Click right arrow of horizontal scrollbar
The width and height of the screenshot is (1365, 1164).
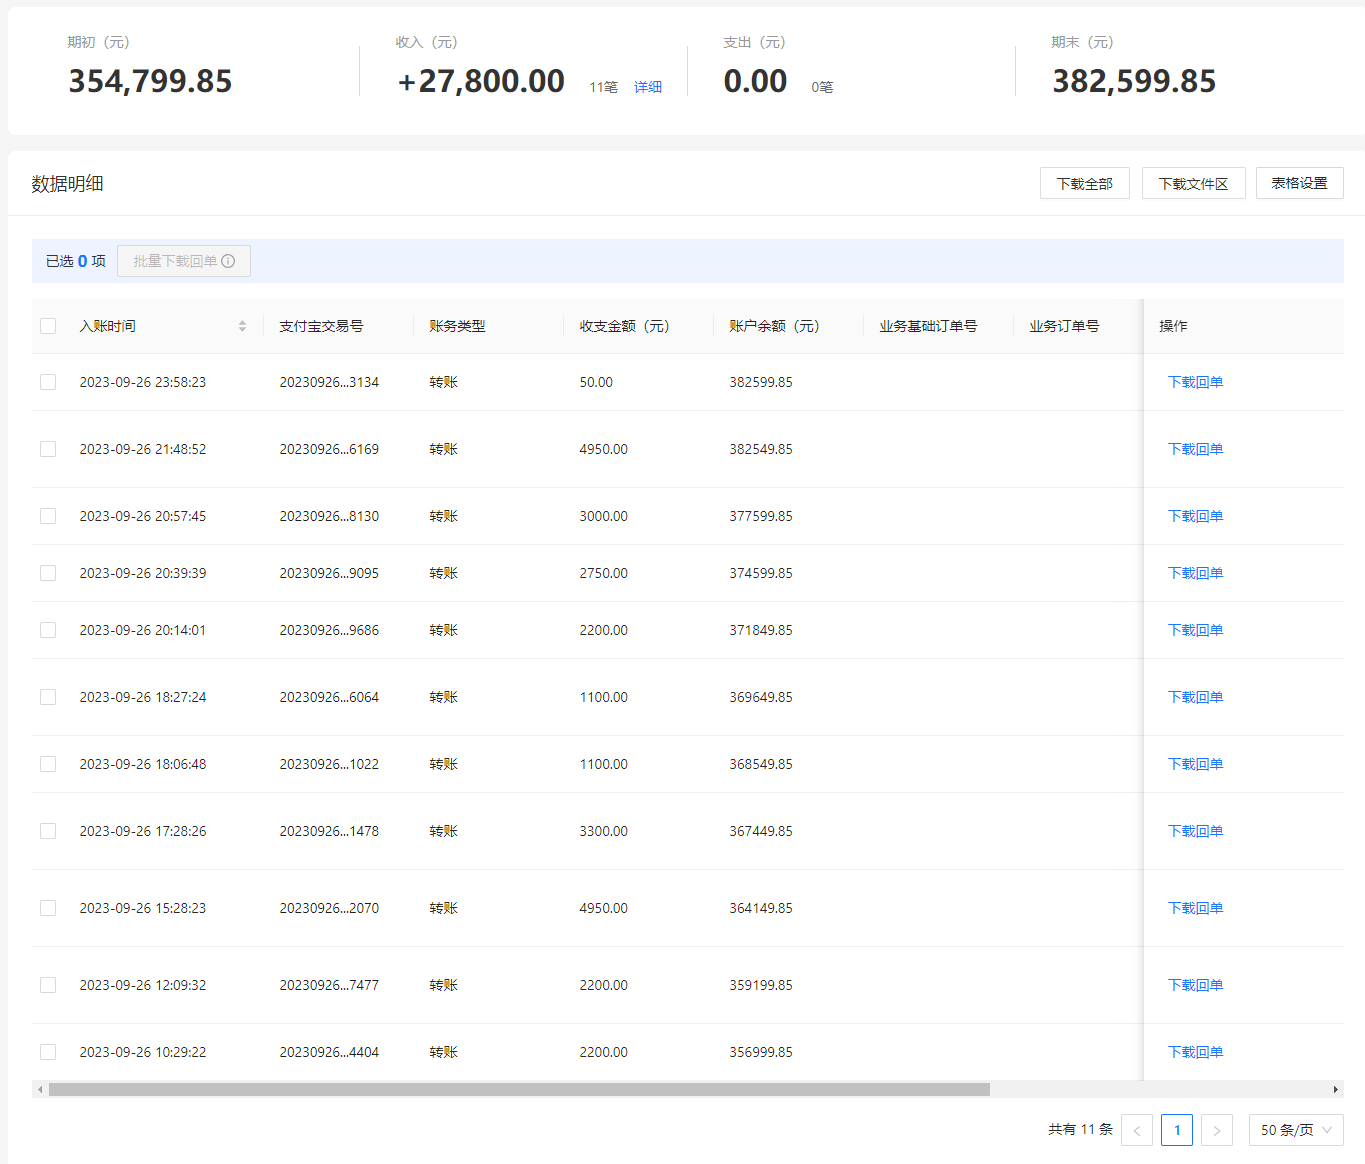(1336, 1090)
